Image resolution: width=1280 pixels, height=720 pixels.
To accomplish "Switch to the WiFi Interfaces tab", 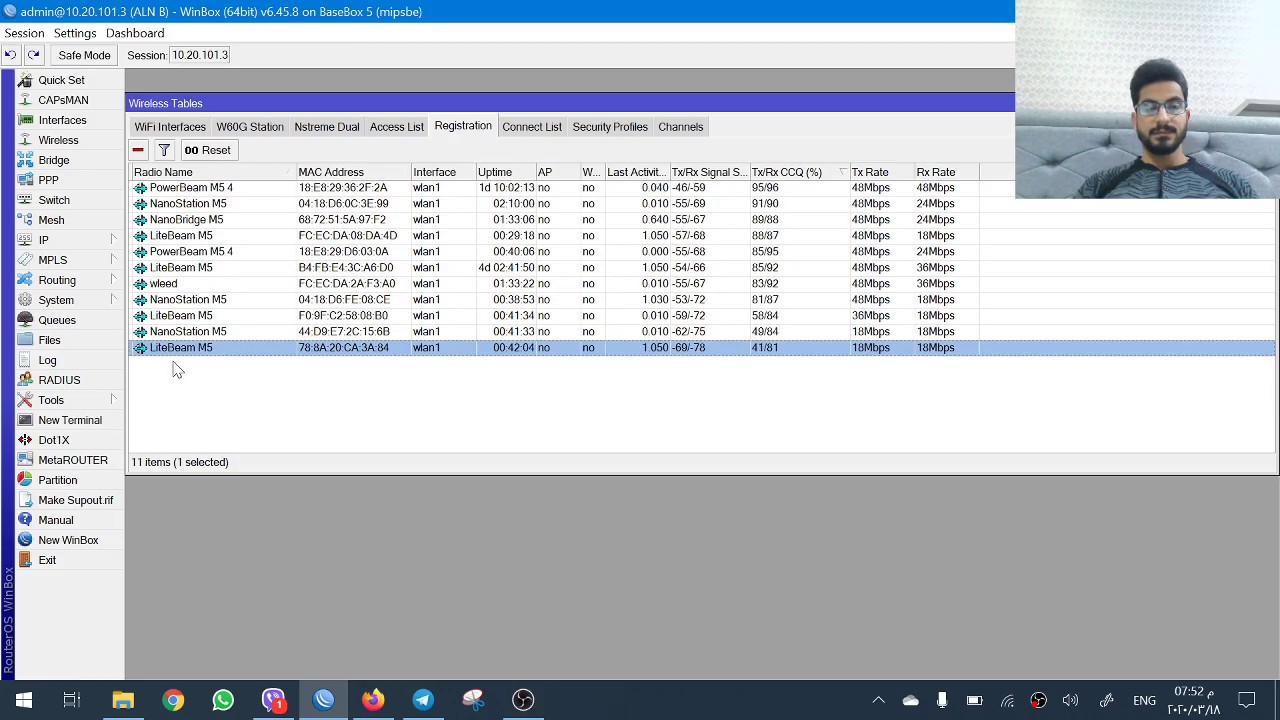I will pos(170,127).
